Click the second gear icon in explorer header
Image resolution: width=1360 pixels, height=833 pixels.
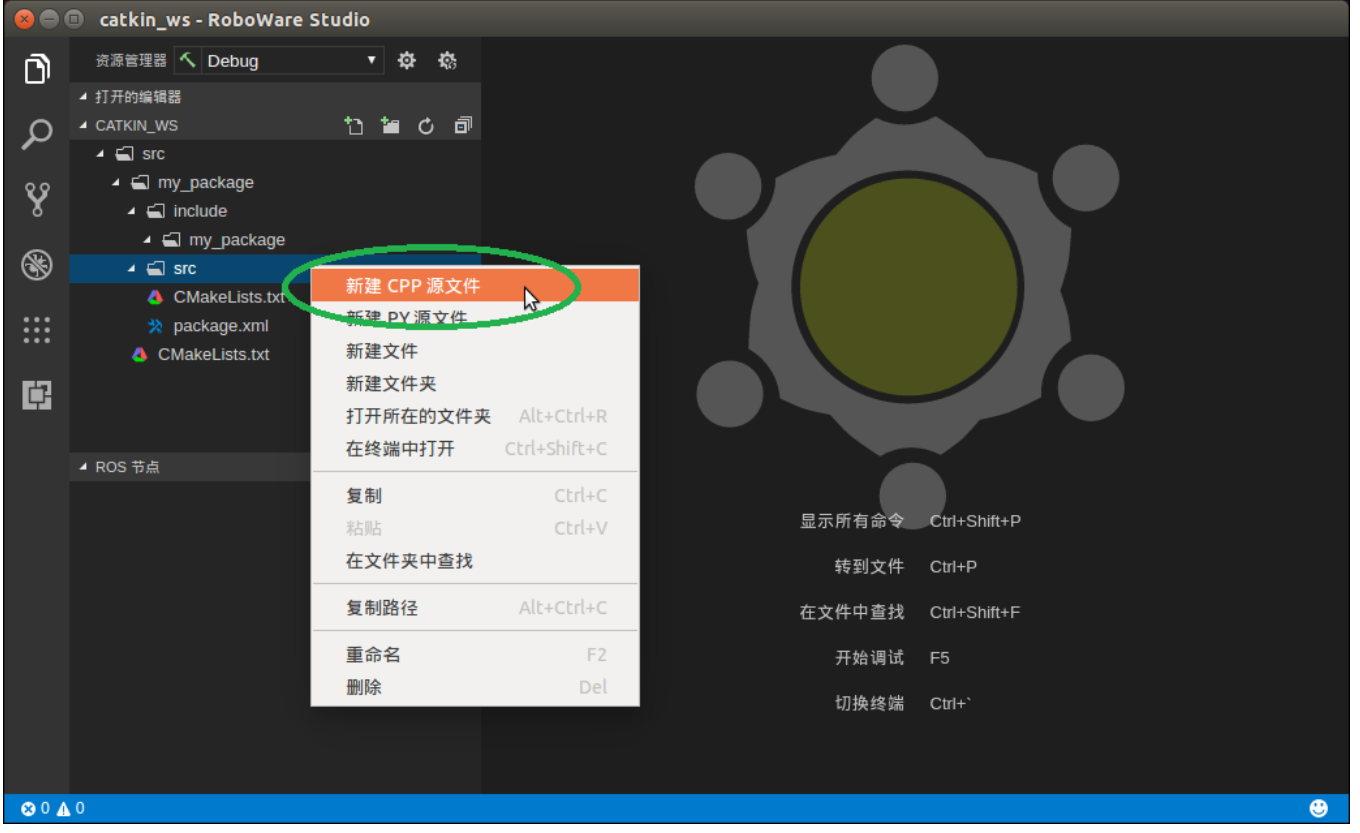[x=447, y=61]
